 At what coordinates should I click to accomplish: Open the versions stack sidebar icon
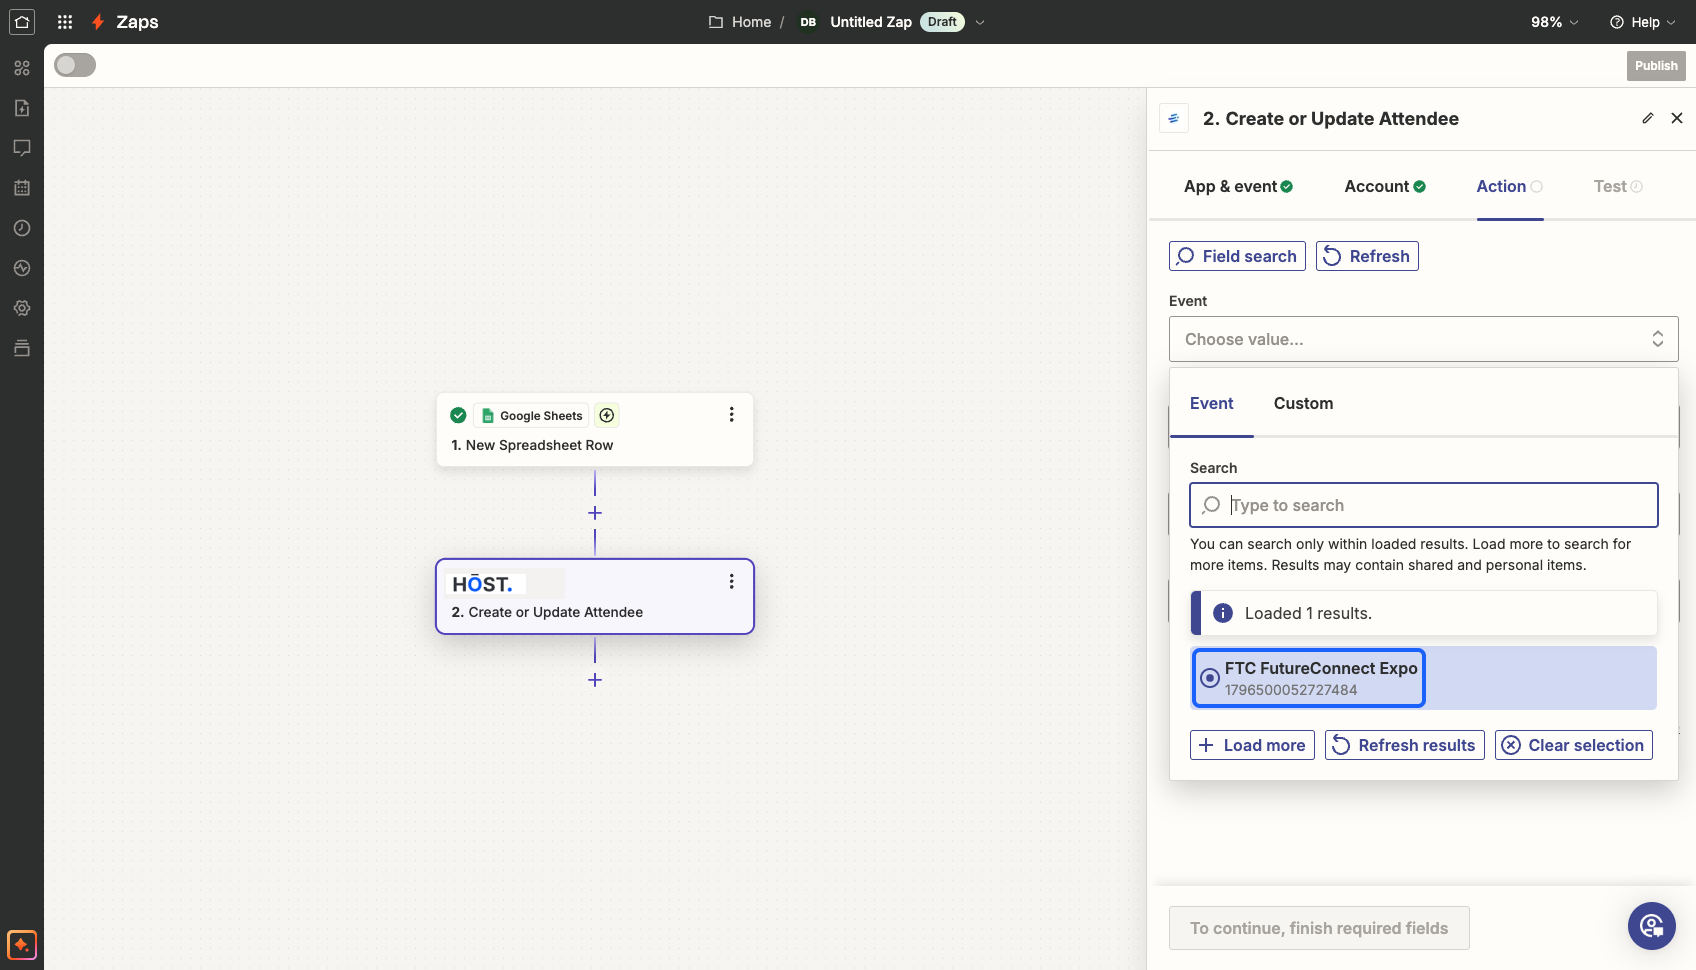click(x=22, y=348)
